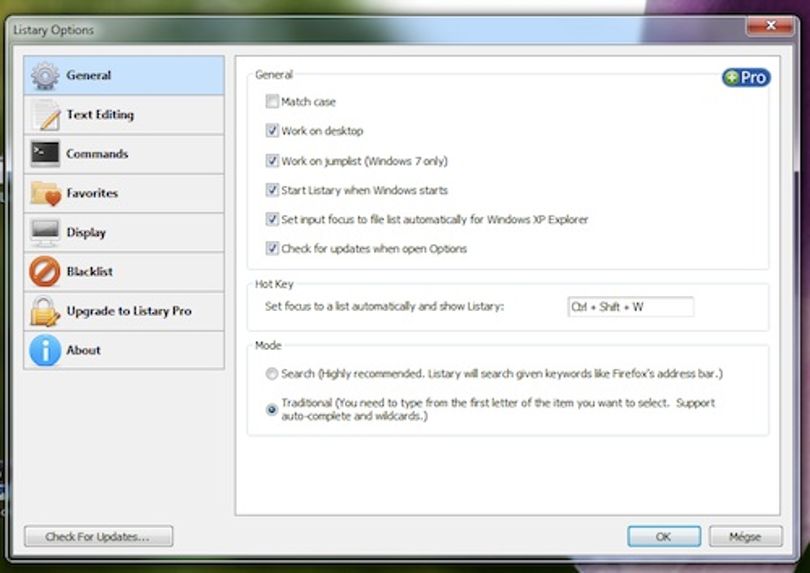Open the About info icon
Viewport: 810px width, 573px height.
coord(45,350)
